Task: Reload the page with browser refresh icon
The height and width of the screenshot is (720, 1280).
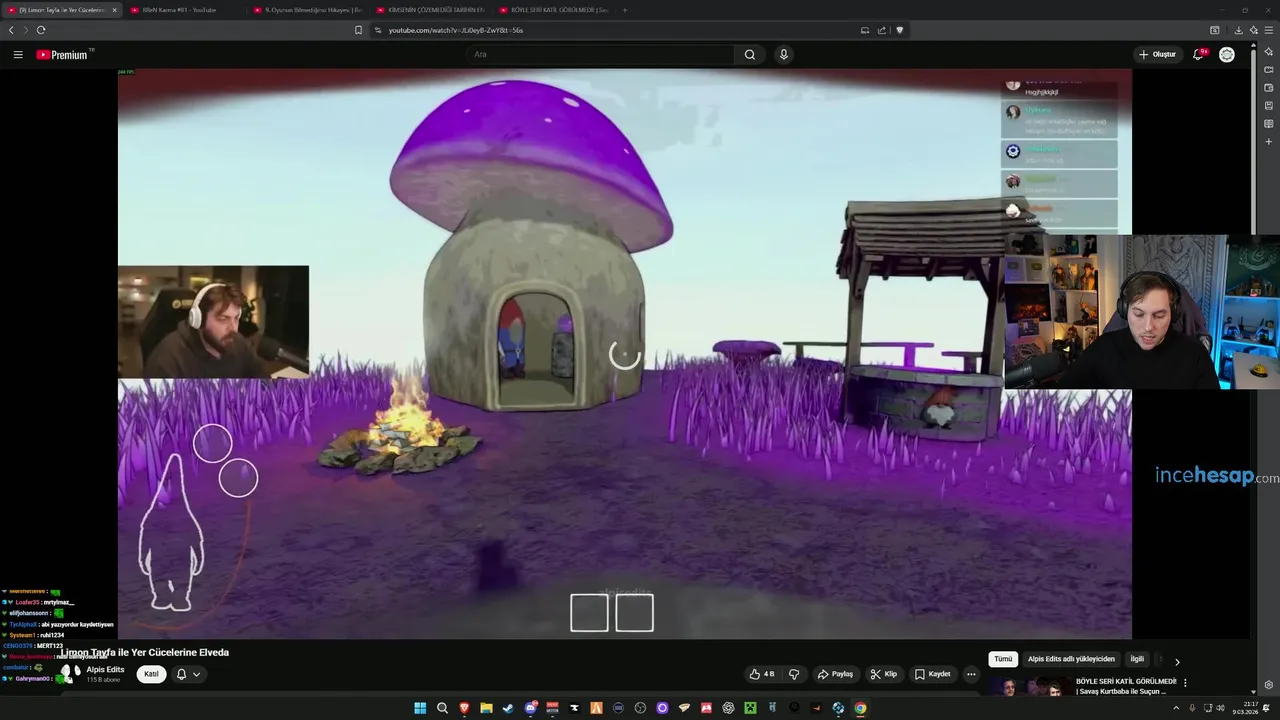Action: click(x=41, y=30)
